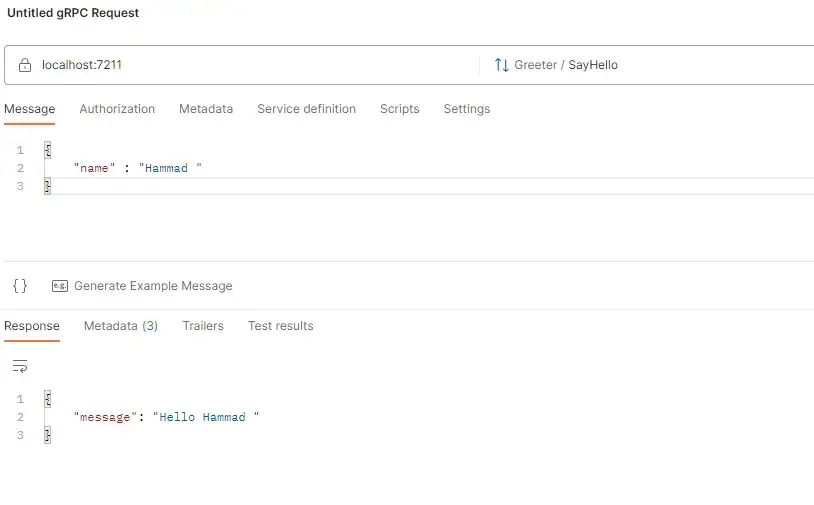The height and width of the screenshot is (505, 814).
Task: Toggle the word wrap icon in the response
Action: click(x=20, y=366)
